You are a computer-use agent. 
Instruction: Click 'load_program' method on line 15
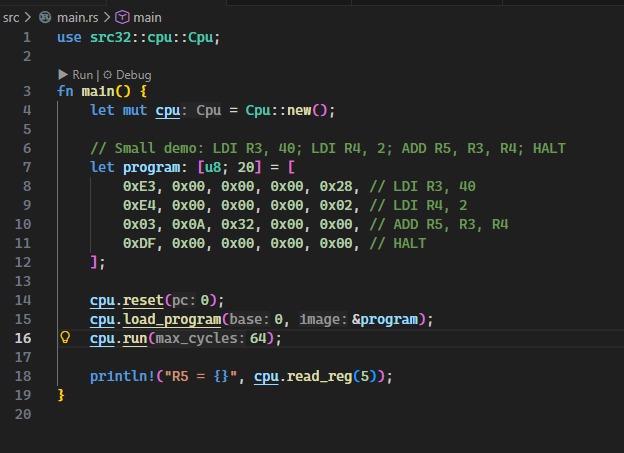172,319
